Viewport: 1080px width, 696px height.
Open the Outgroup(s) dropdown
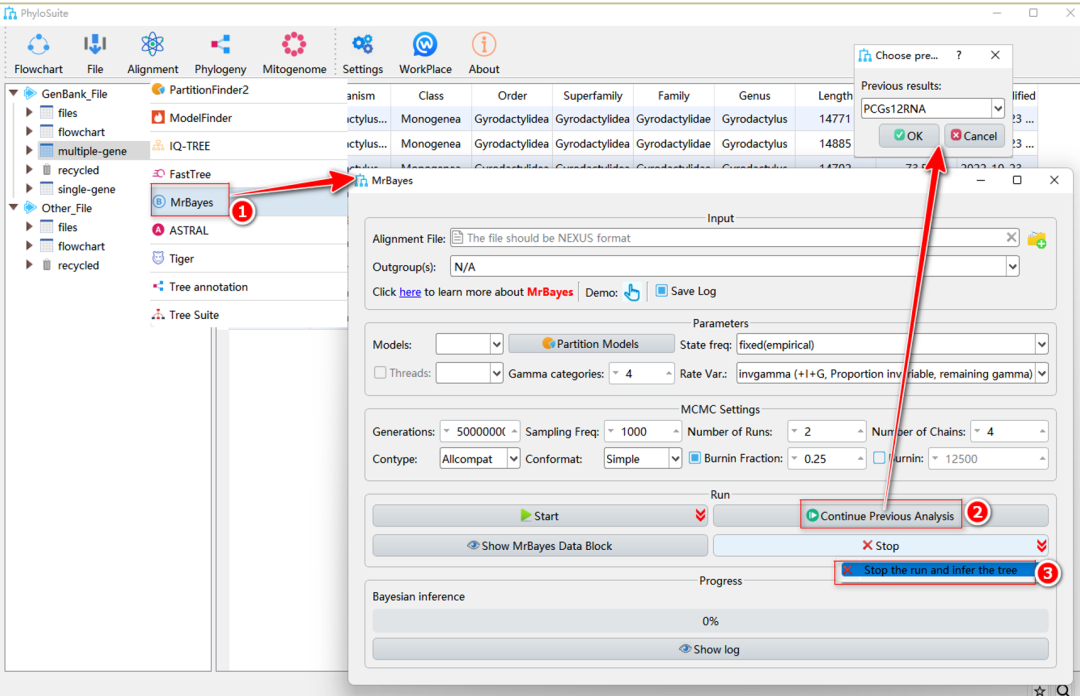[1012, 267]
